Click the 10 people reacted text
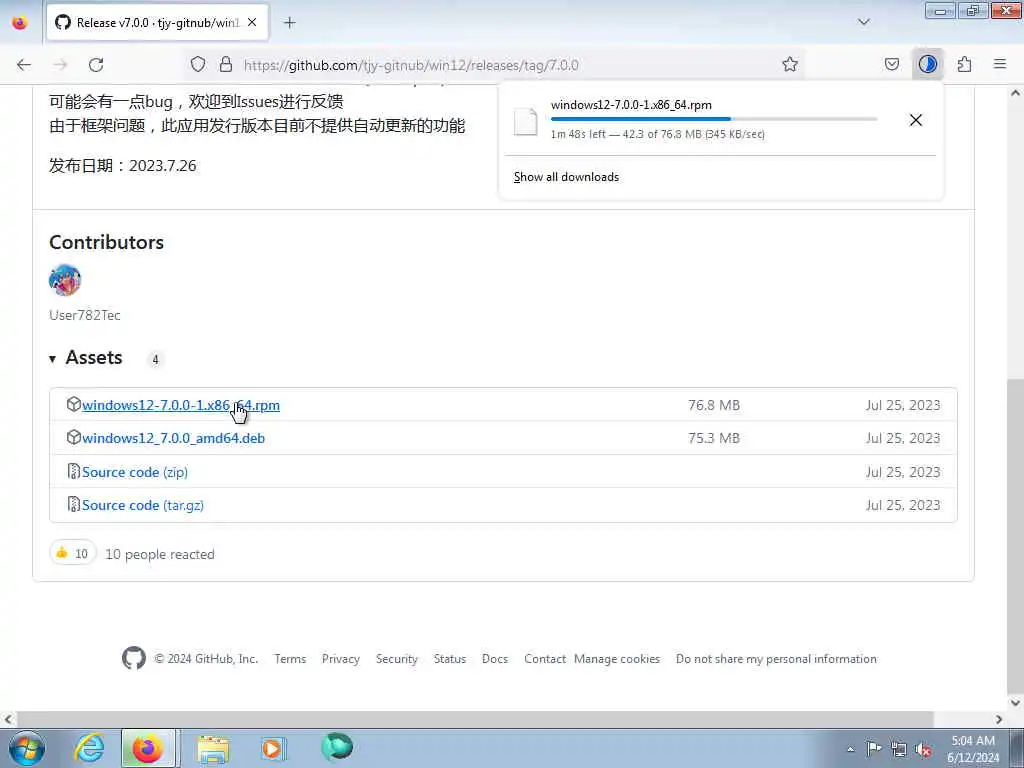Viewport: 1024px width, 768px height. [160, 554]
